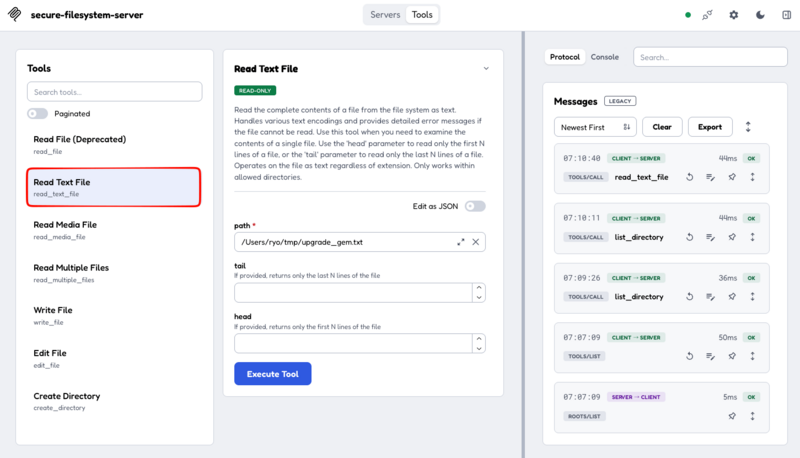Image resolution: width=800 pixels, height=458 pixels.
Task: Expand the 07:09:26 list_directory message details
Action: 753,296
